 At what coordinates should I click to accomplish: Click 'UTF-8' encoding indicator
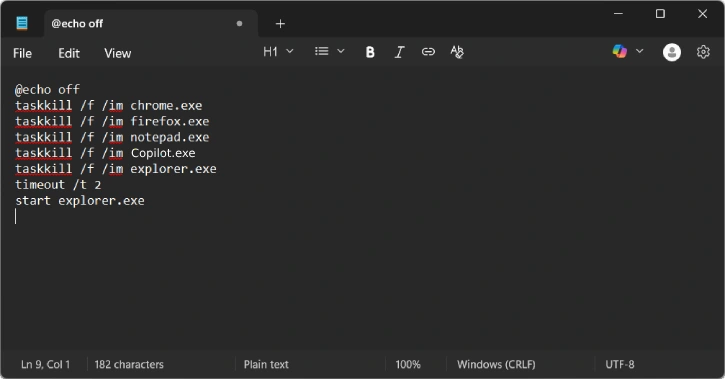tap(620, 364)
